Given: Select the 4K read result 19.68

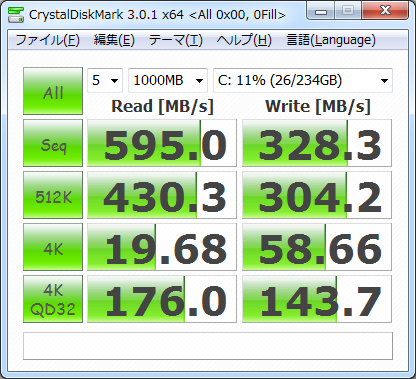Looking at the screenshot, I should 162,247.
